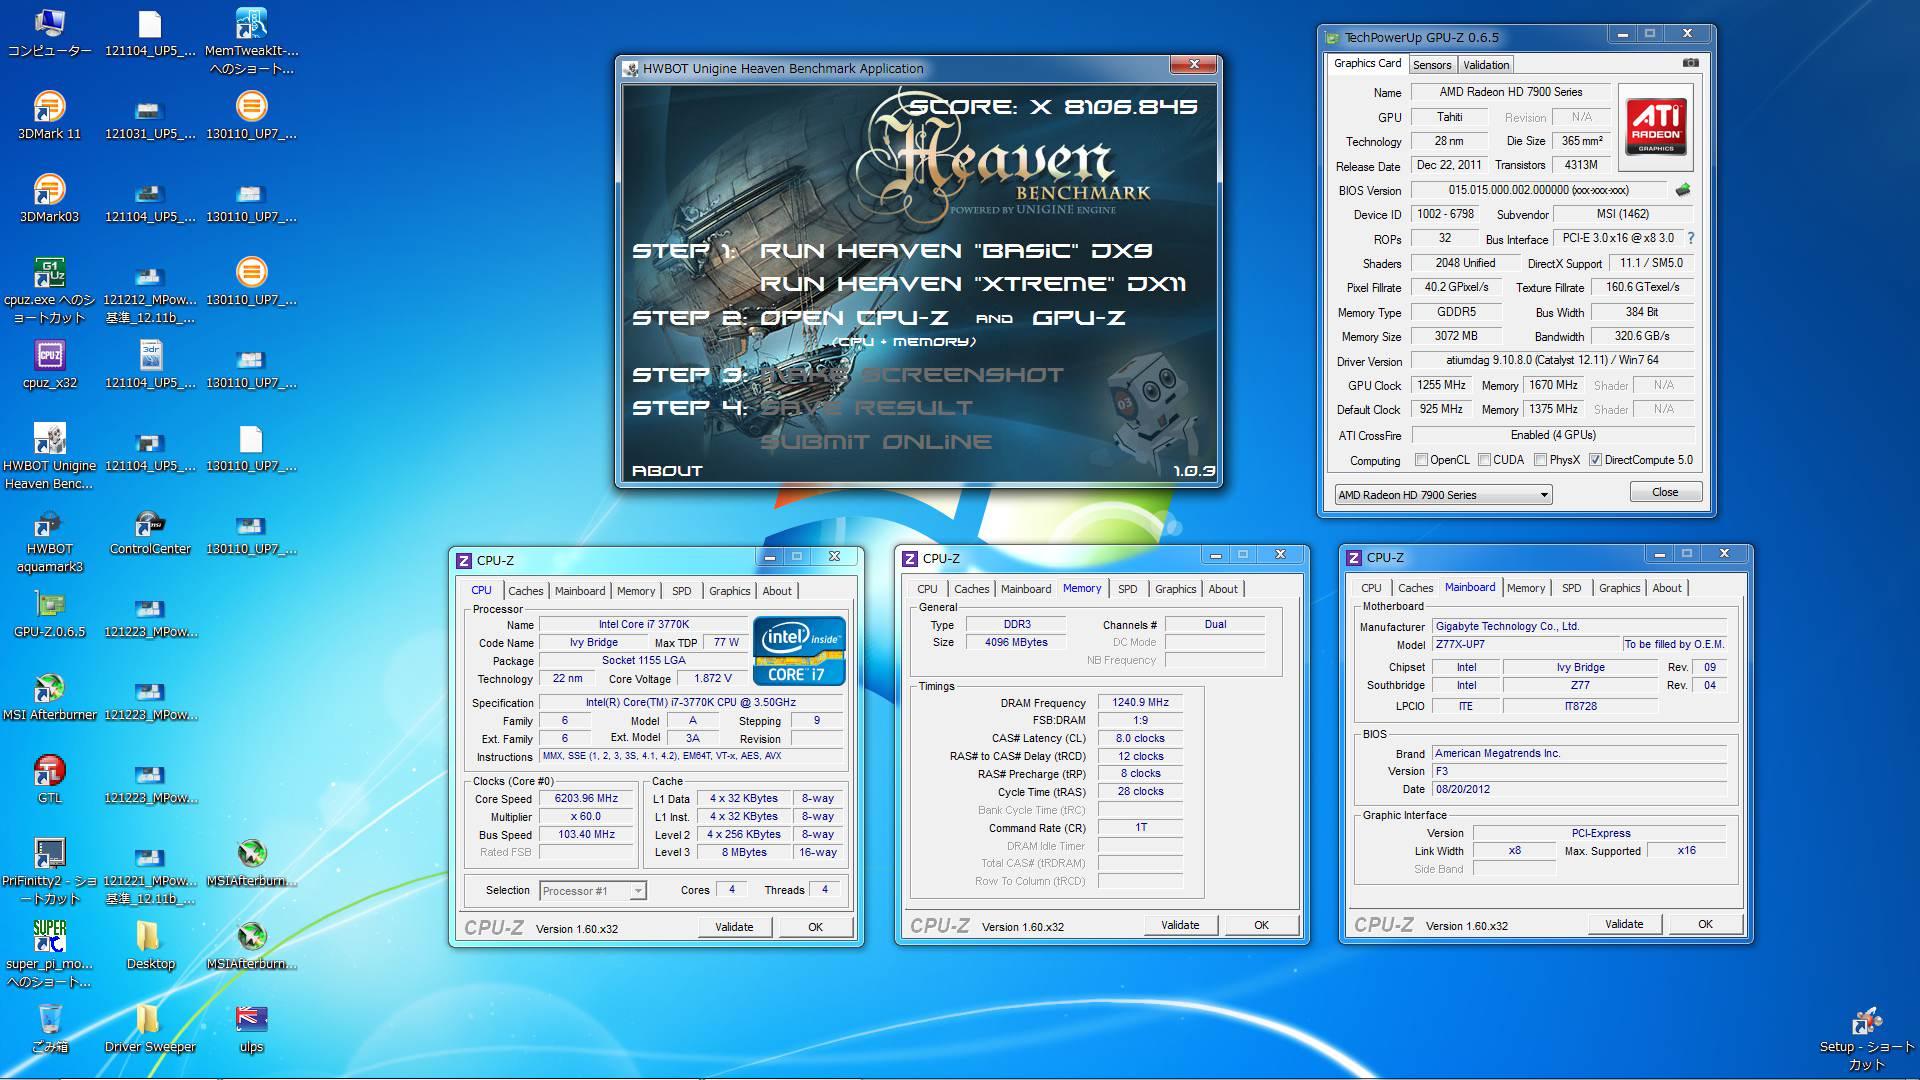Click SUBMIT ONLINE in Heaven Benchmark
The width and height of the screenshot is (1920, 1080).
point(877,442)
